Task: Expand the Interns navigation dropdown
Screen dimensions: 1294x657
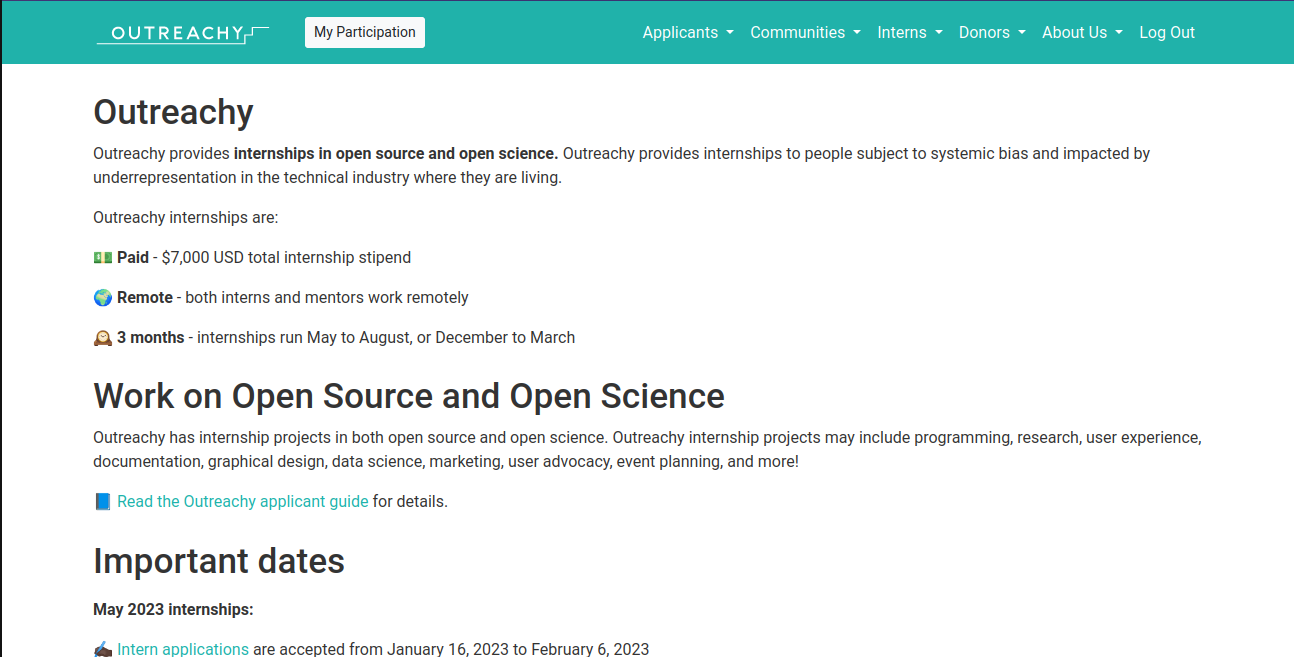Action: pyautogui.click(x=909, y=32)
